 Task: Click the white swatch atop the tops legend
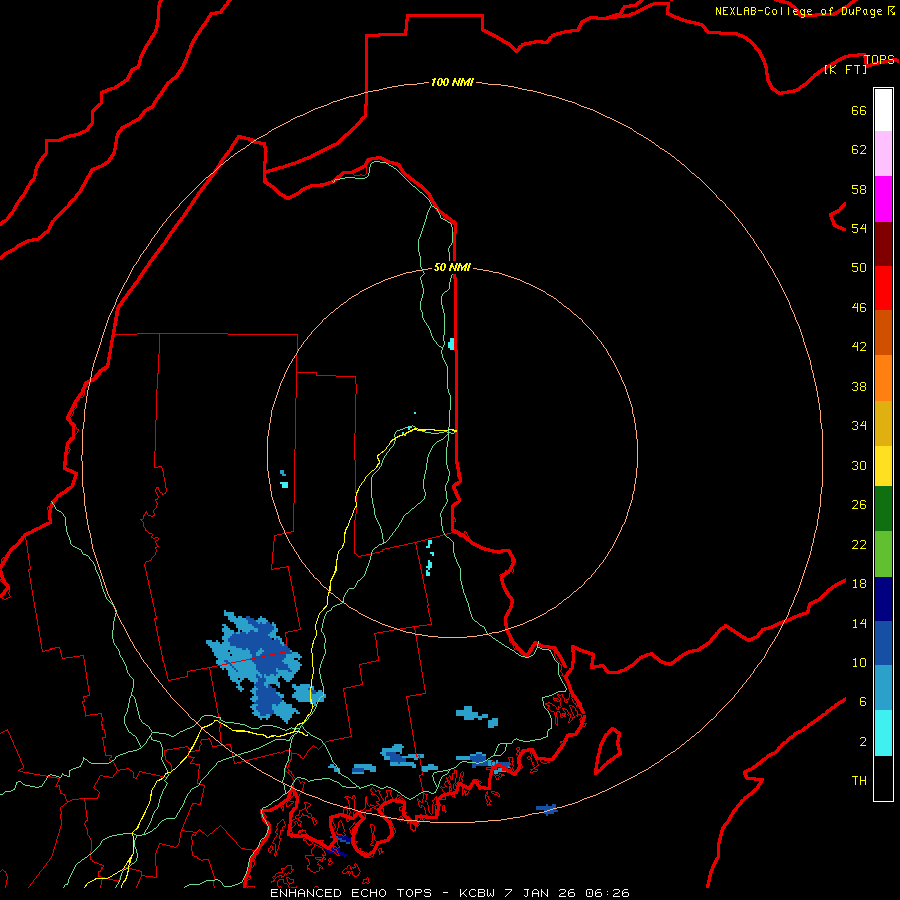(883, 110)
